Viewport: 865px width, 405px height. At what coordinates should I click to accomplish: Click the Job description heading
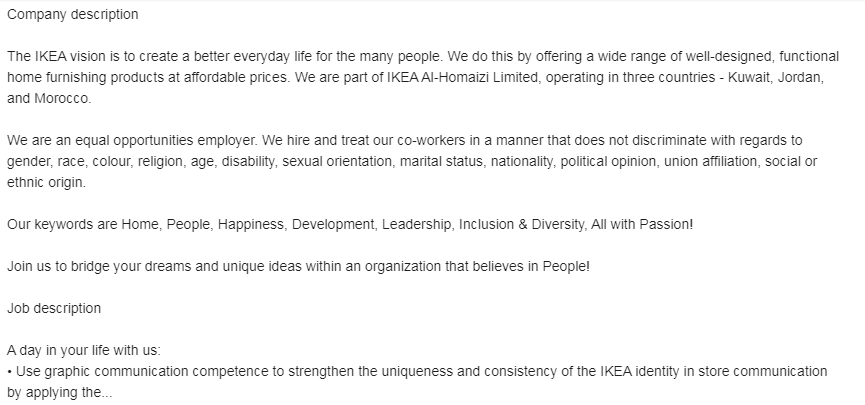[54, 308]
